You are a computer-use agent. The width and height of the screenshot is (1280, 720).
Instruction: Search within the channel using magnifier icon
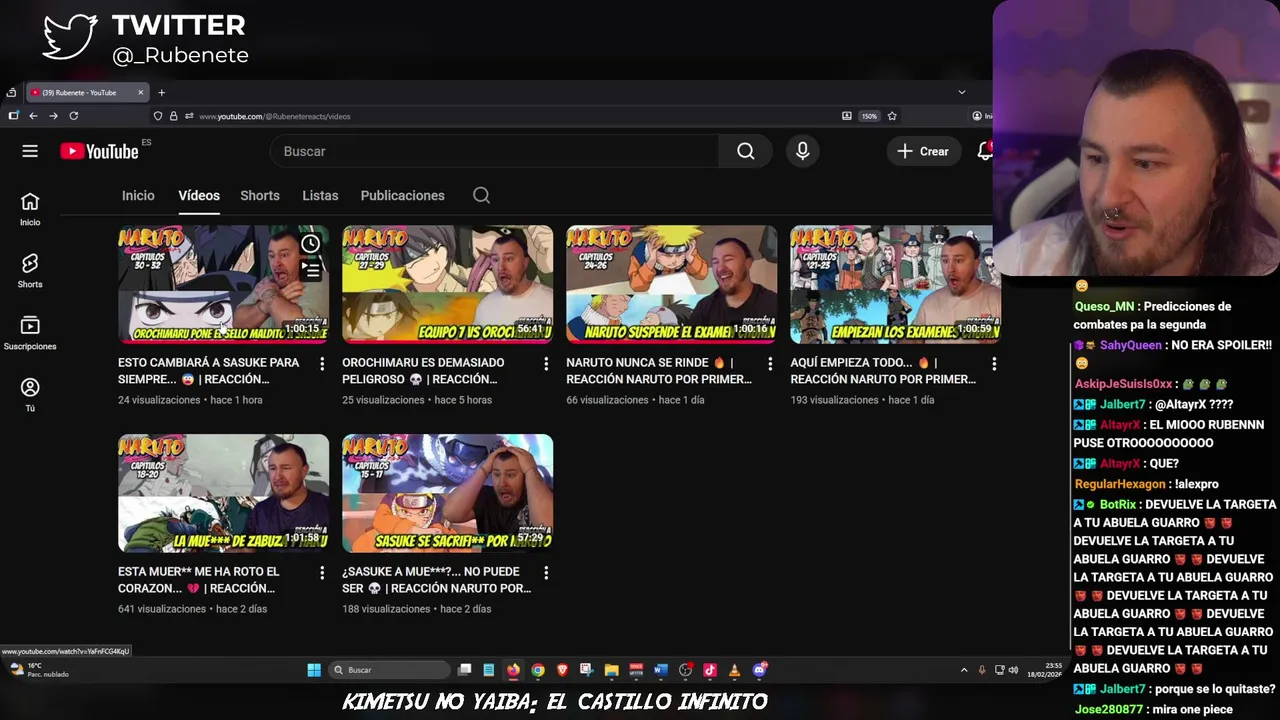pyautogui.click(x=481, y=195)
